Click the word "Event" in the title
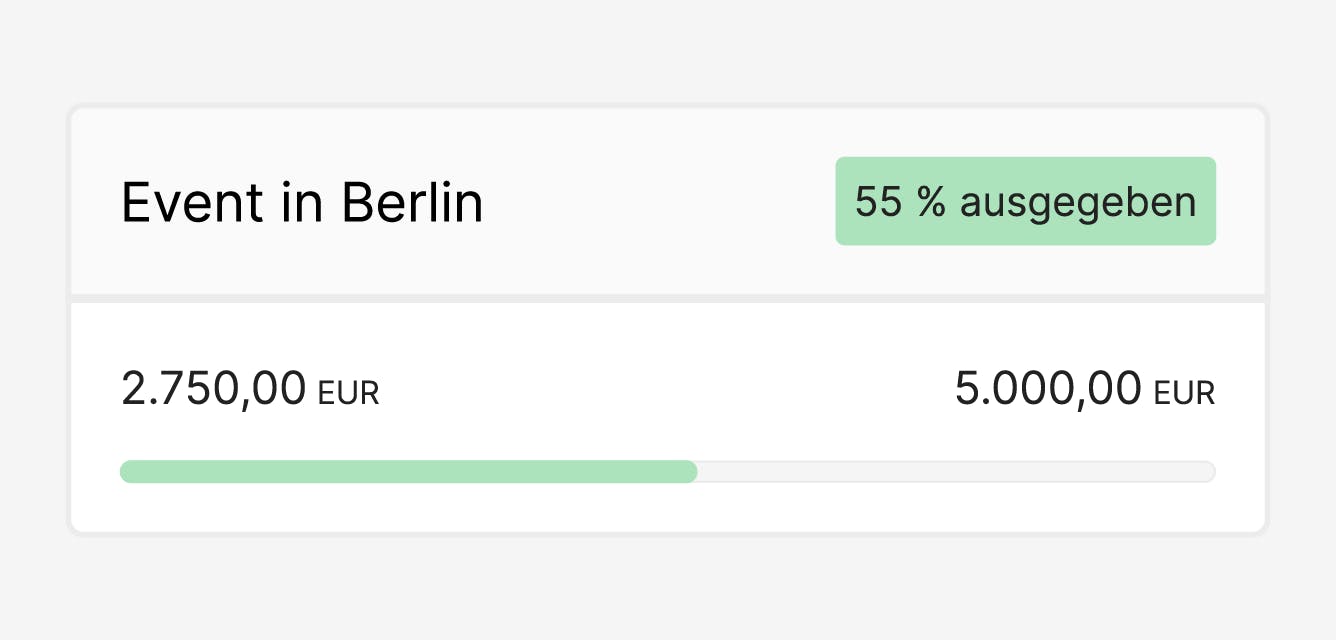The width and height of the screenshot is (1336, 640). coord(192,203)
